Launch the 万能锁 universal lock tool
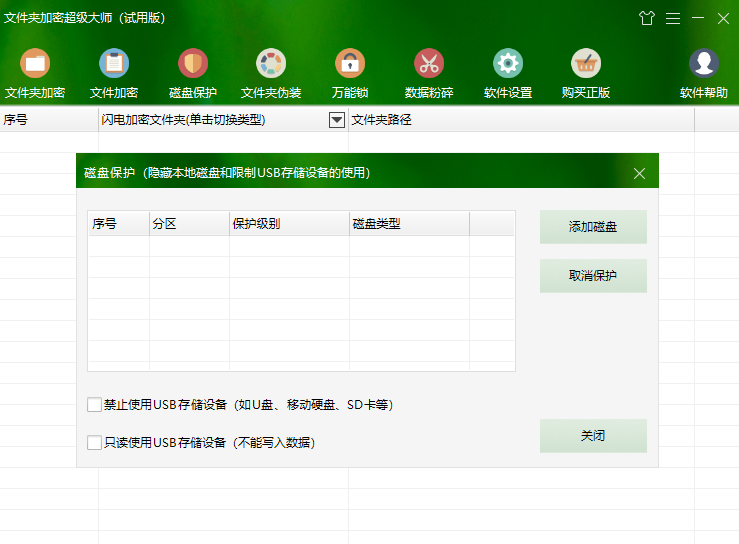This screenshot has width=739, height=544. coord(350,65)
